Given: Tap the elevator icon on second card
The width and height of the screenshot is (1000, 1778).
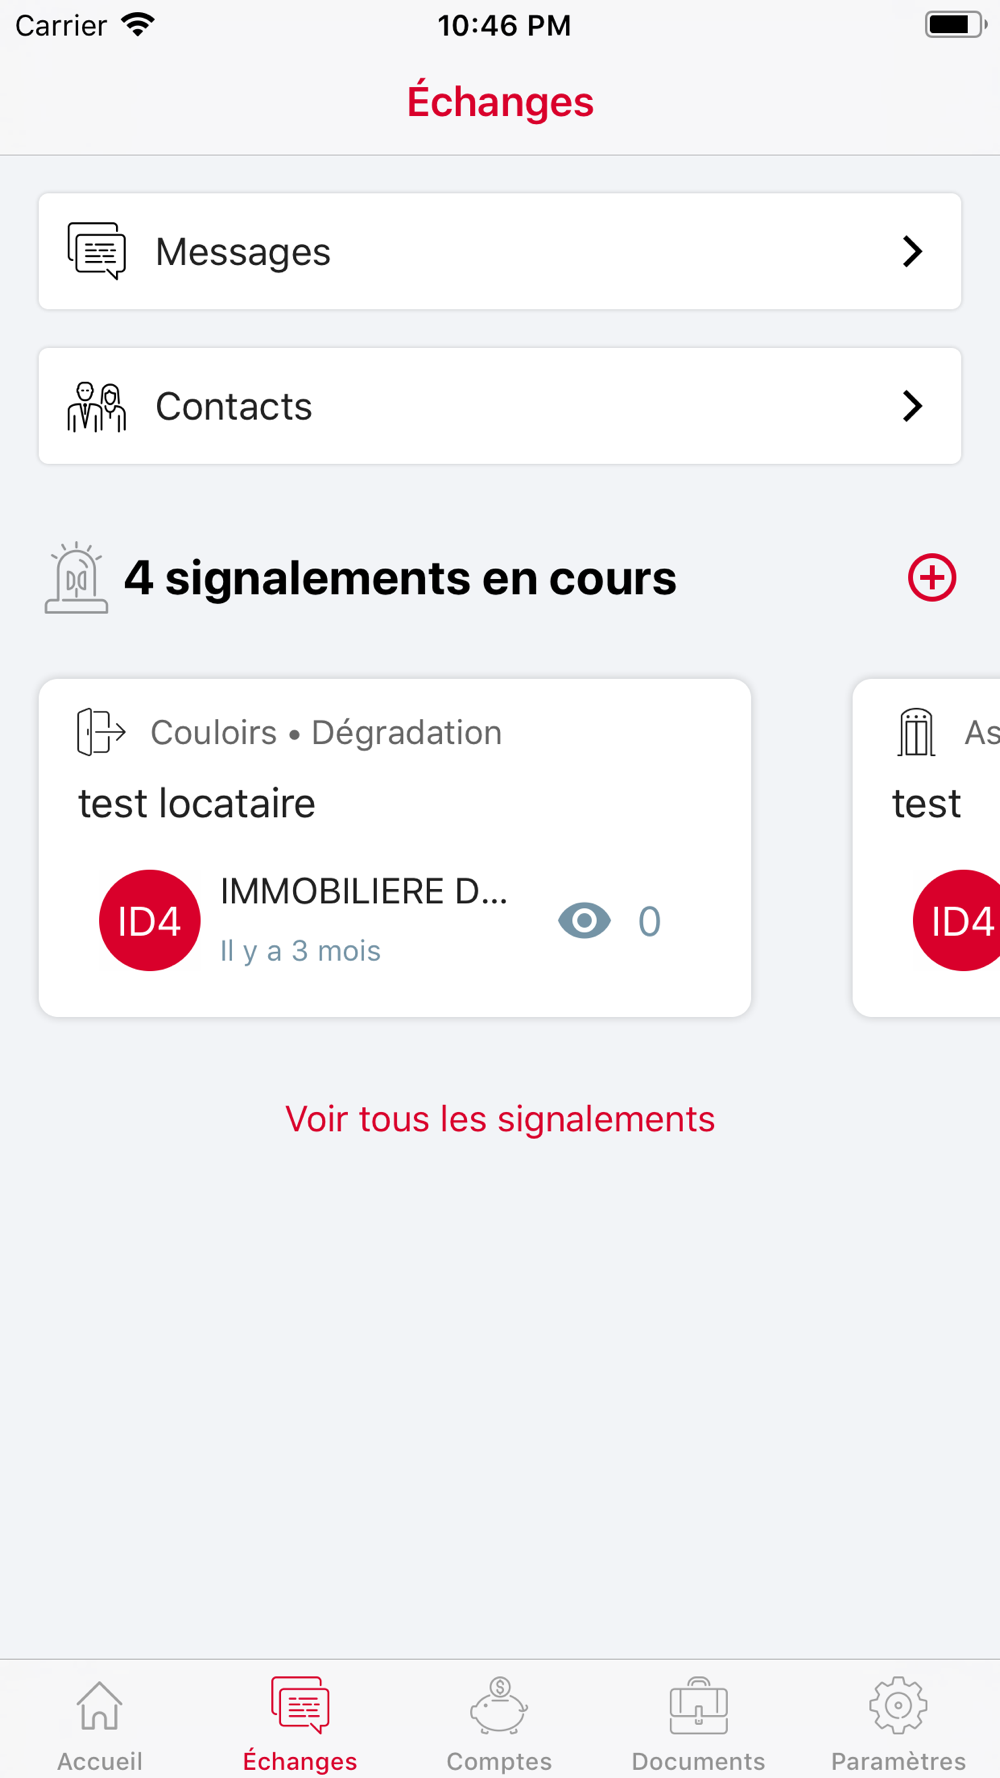Looking at the screenshot, I should tap(916, 732).
